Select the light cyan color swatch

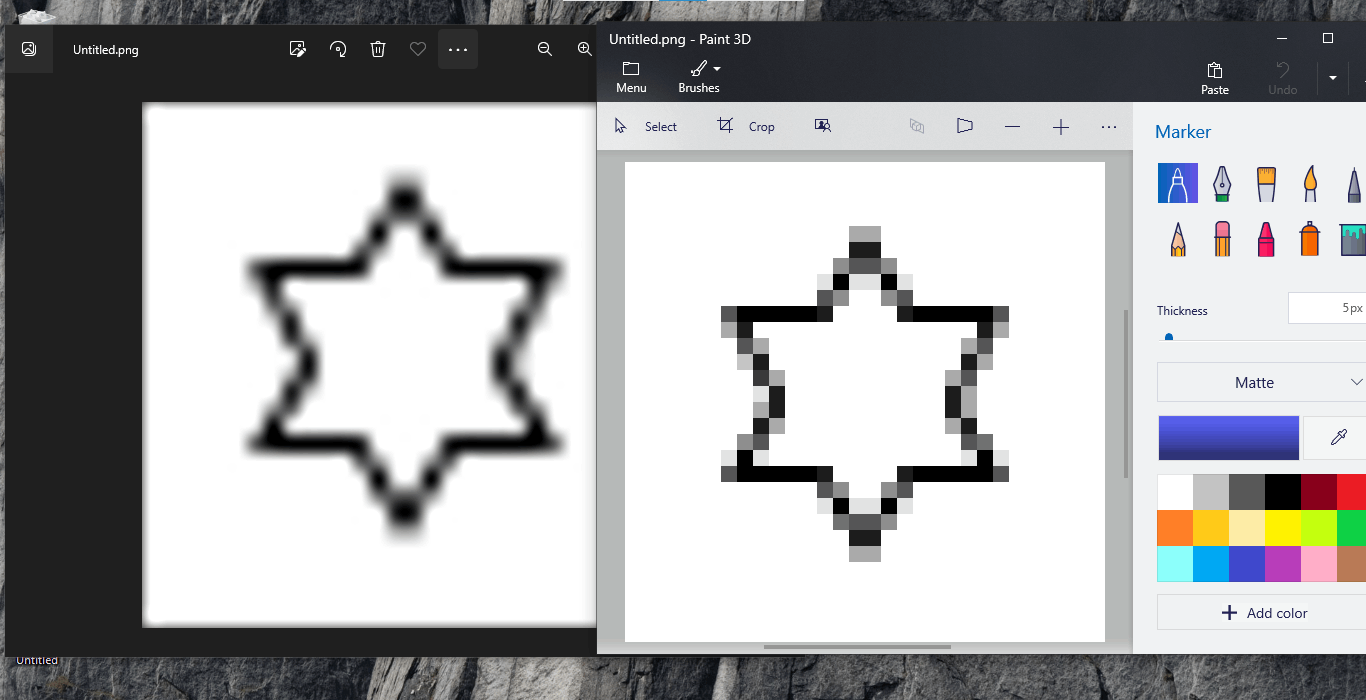coord(1175,564)
